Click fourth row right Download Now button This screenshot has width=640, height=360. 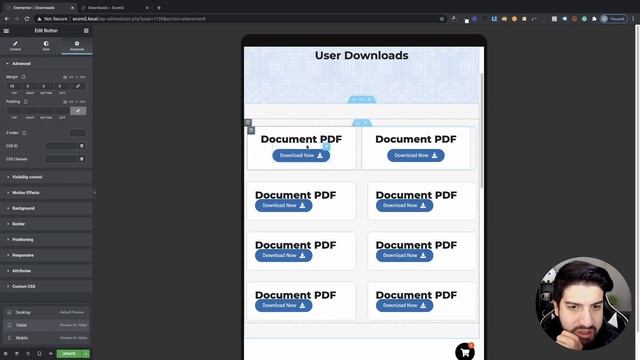tap(404, 305)
